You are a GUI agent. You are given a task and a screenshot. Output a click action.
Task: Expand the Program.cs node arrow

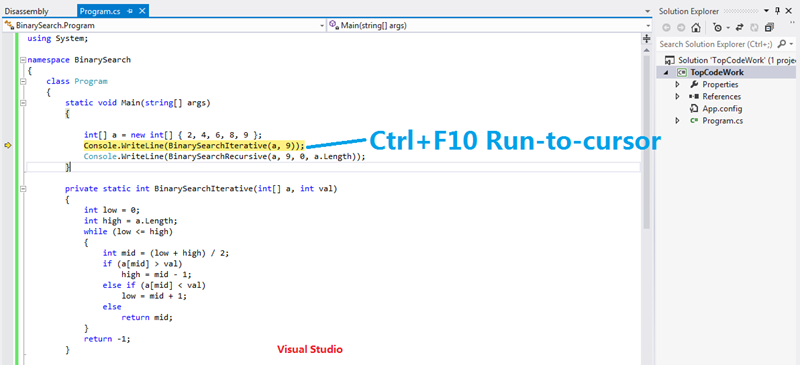click(677, 120)
